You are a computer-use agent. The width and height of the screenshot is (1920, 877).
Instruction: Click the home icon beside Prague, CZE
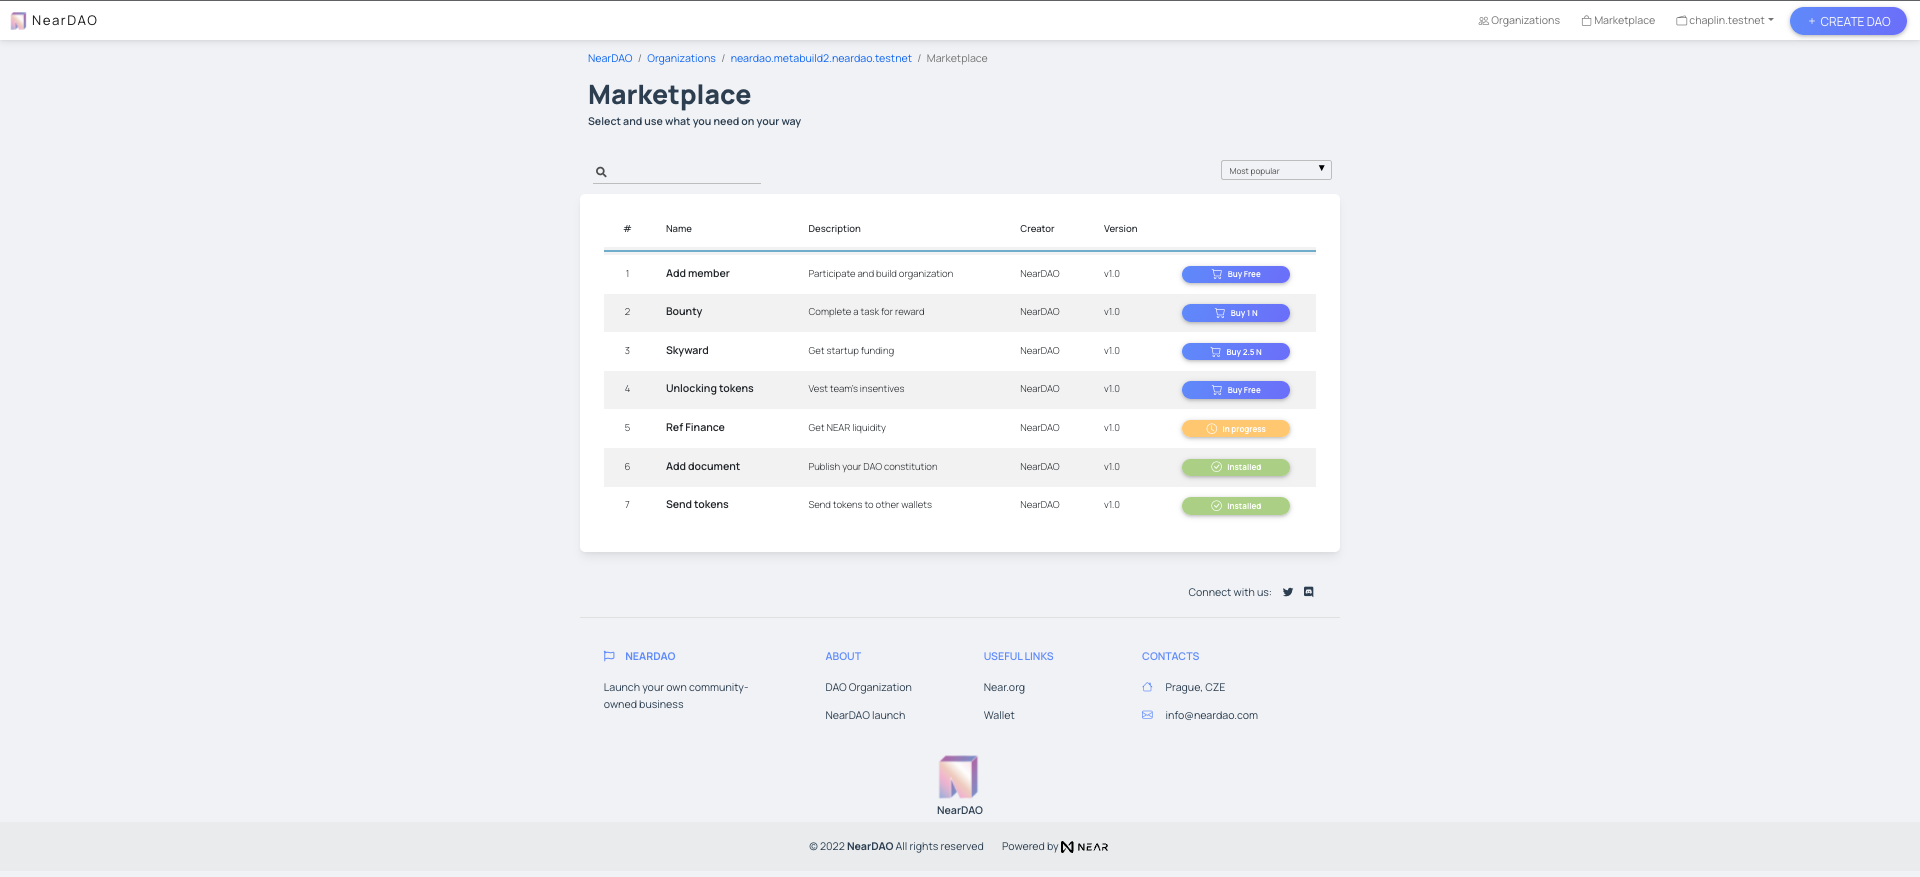[1147, 687]
